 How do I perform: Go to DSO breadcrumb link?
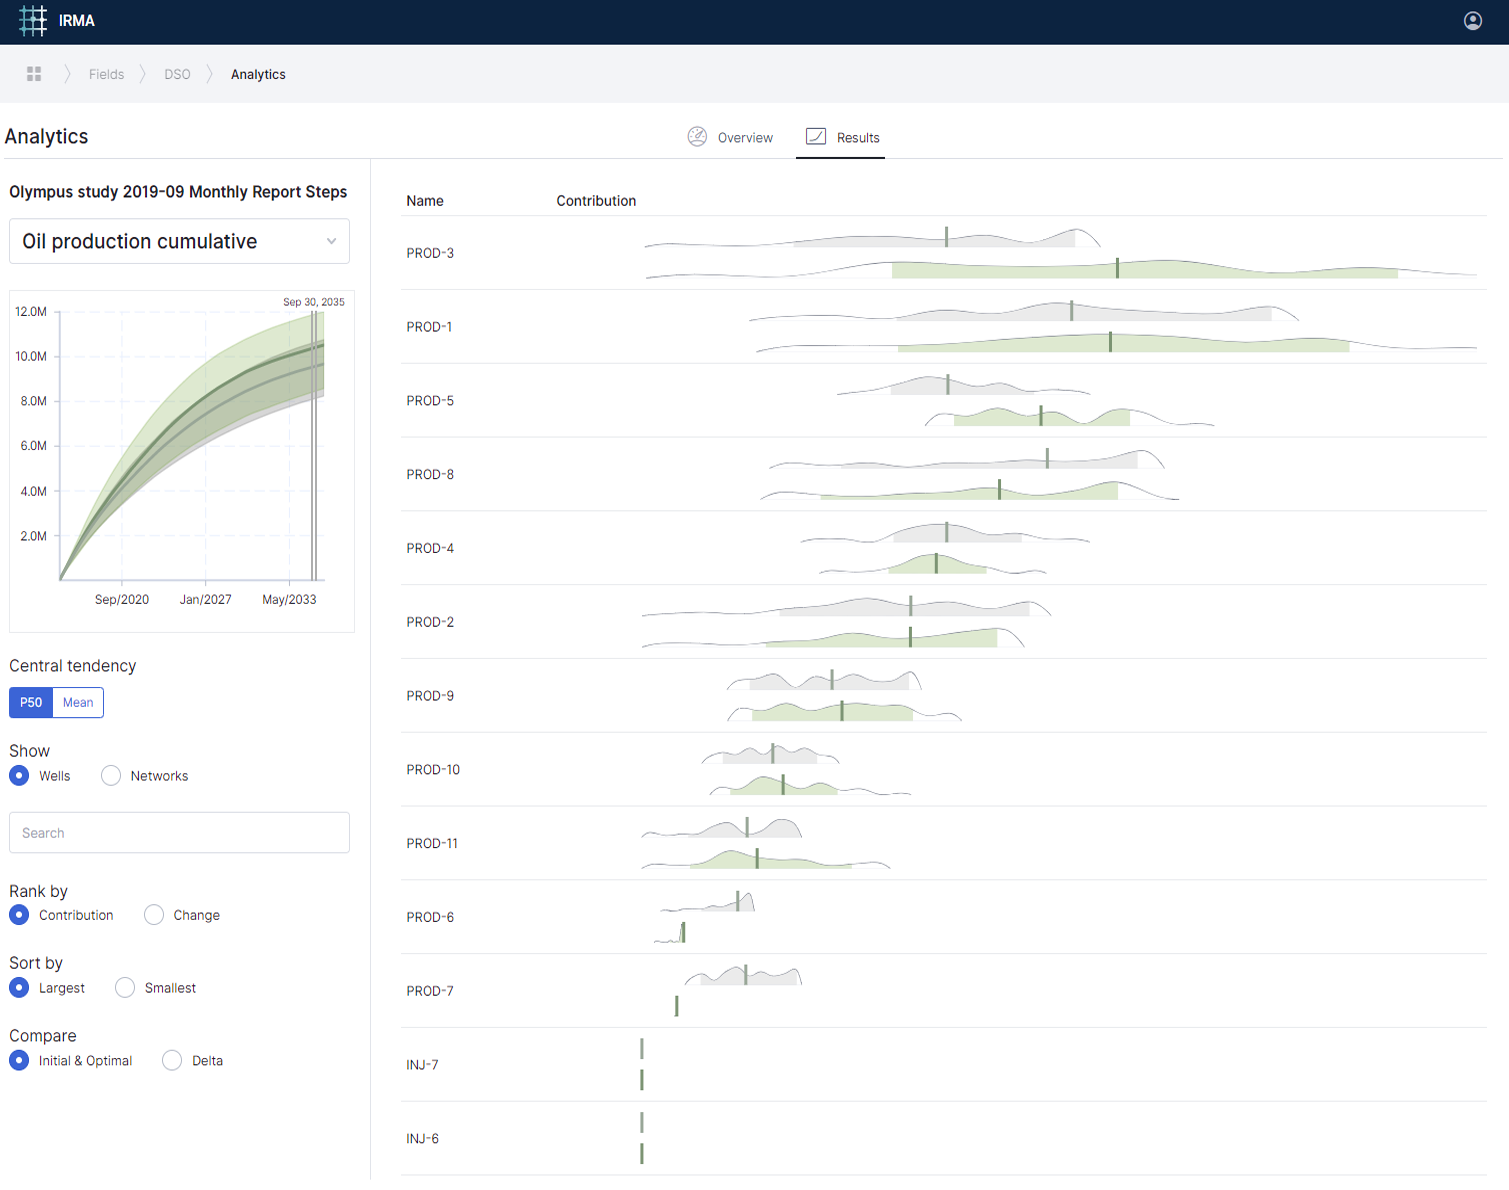click(x=177, y=74)
